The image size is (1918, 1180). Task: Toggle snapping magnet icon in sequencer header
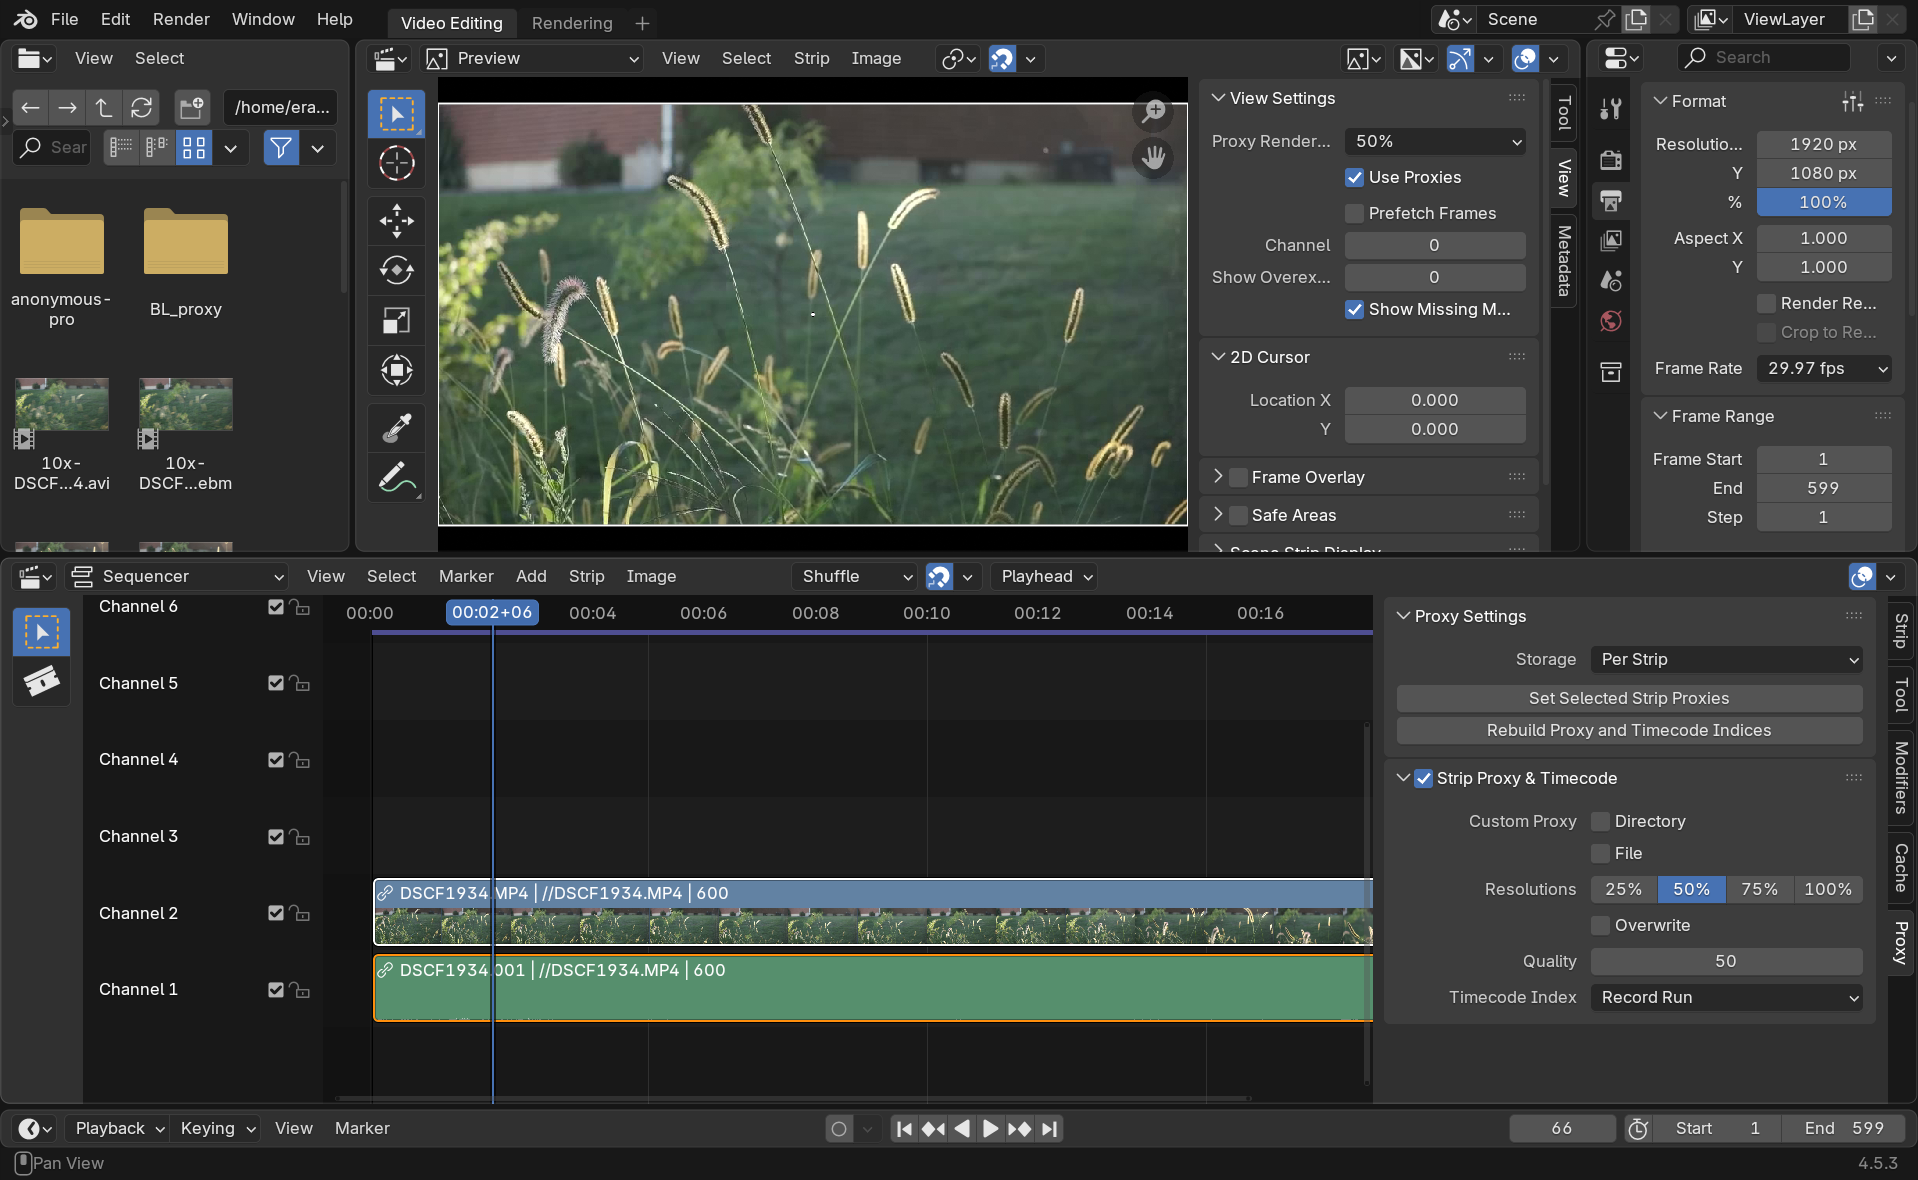click(938, 576)
